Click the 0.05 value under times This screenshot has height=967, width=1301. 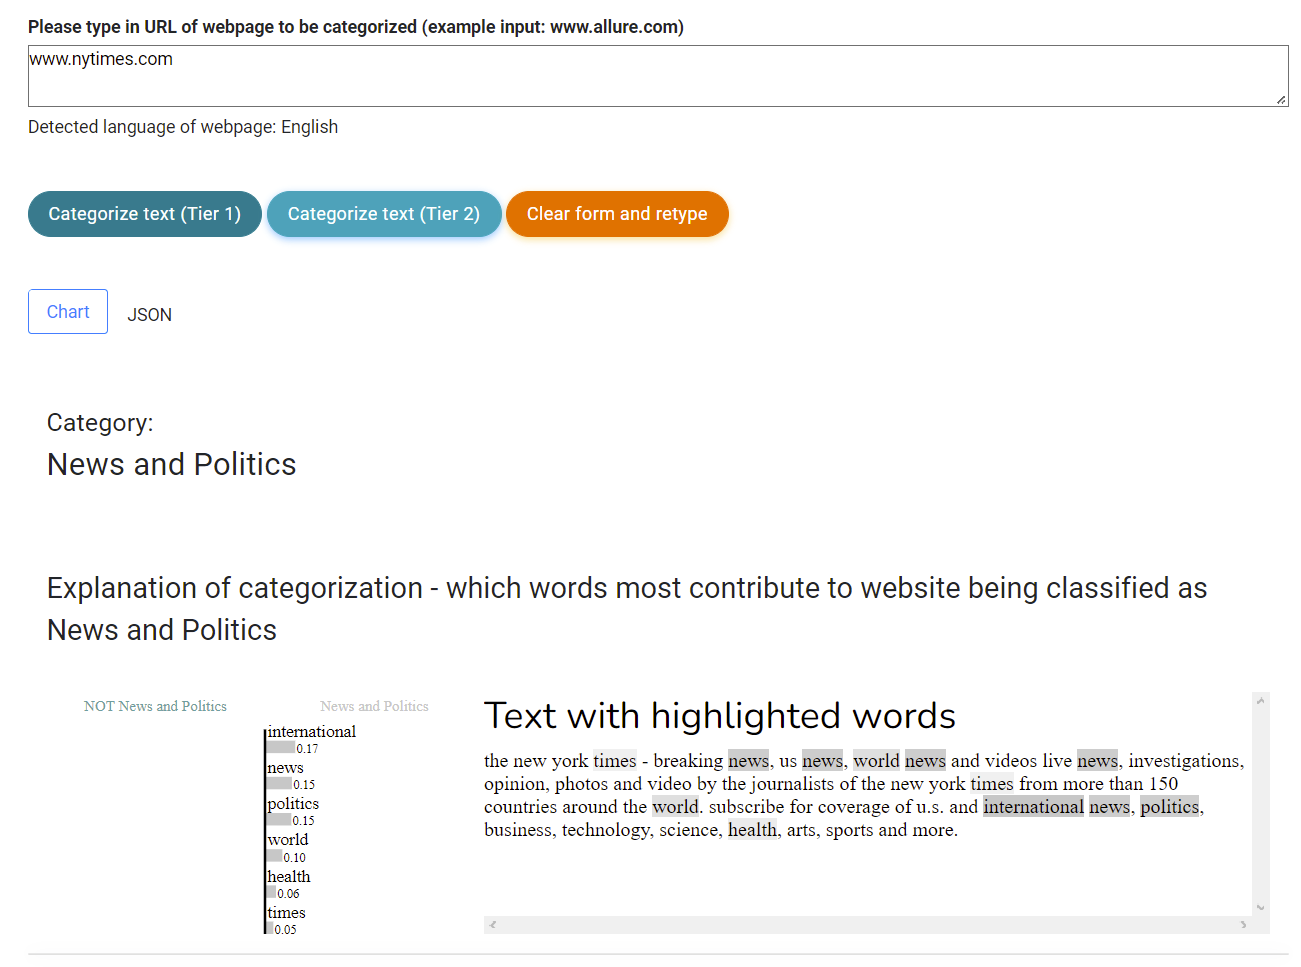[x=285, y=930]
